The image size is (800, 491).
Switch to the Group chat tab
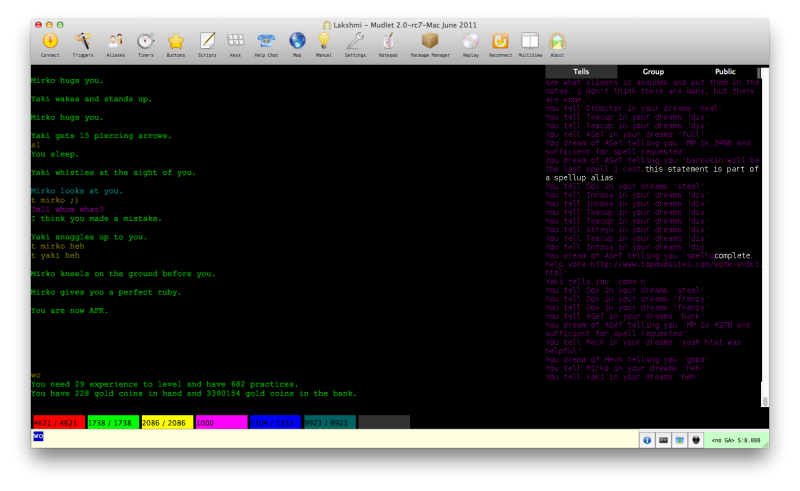click(x=653, y=72)
